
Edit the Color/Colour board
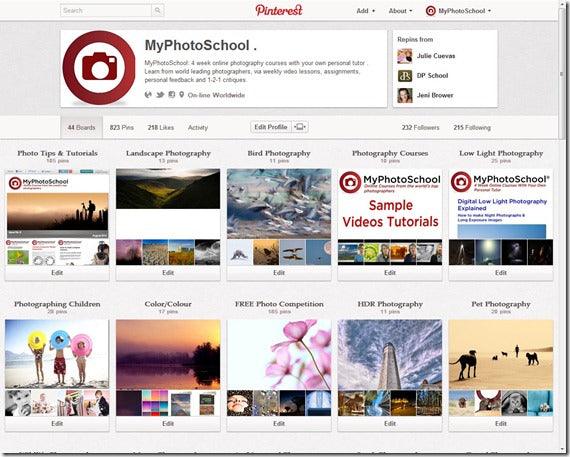pos(168,424)
